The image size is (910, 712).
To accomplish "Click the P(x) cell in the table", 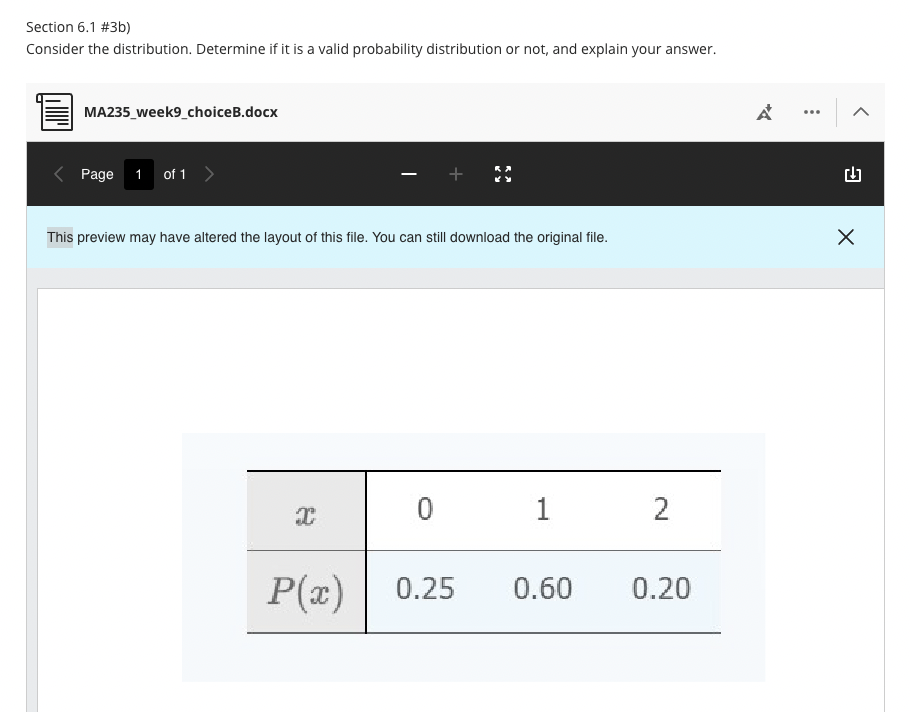I will (306, 591).
